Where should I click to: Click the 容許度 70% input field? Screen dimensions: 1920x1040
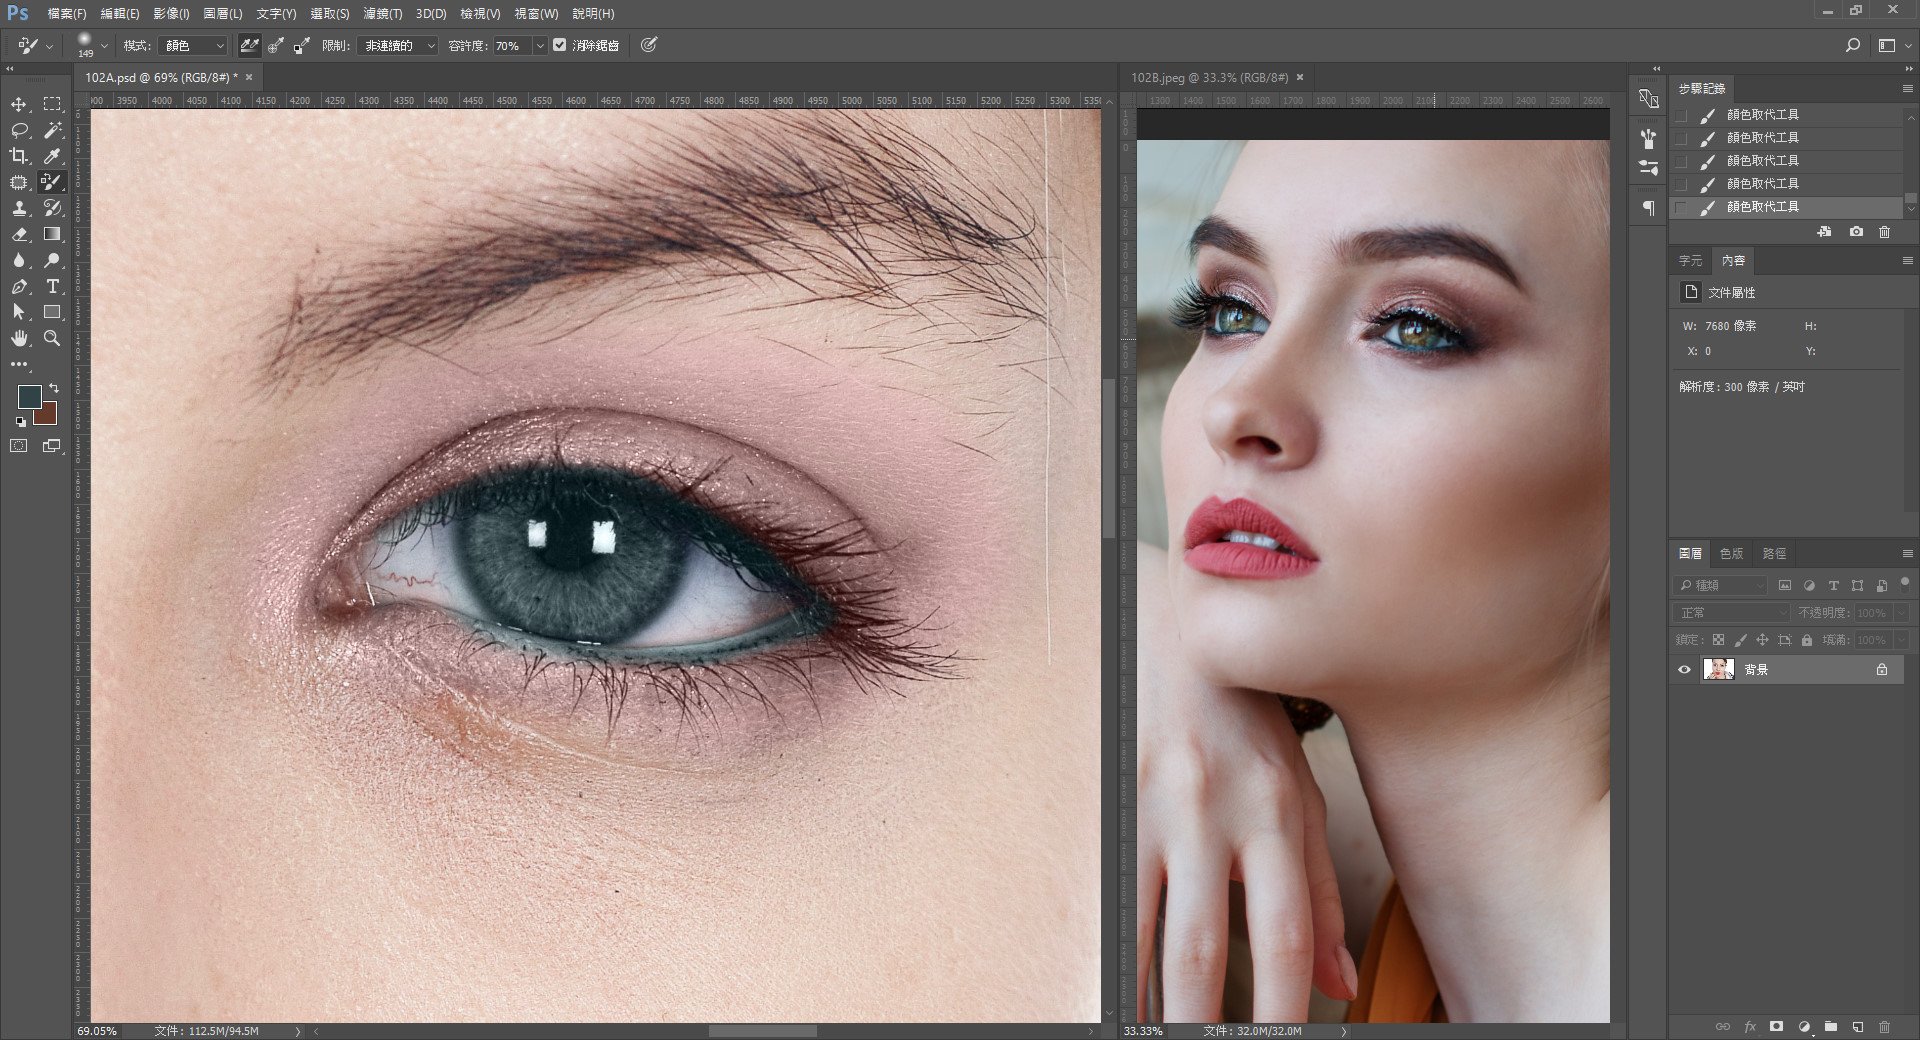(x=511, y=46)
